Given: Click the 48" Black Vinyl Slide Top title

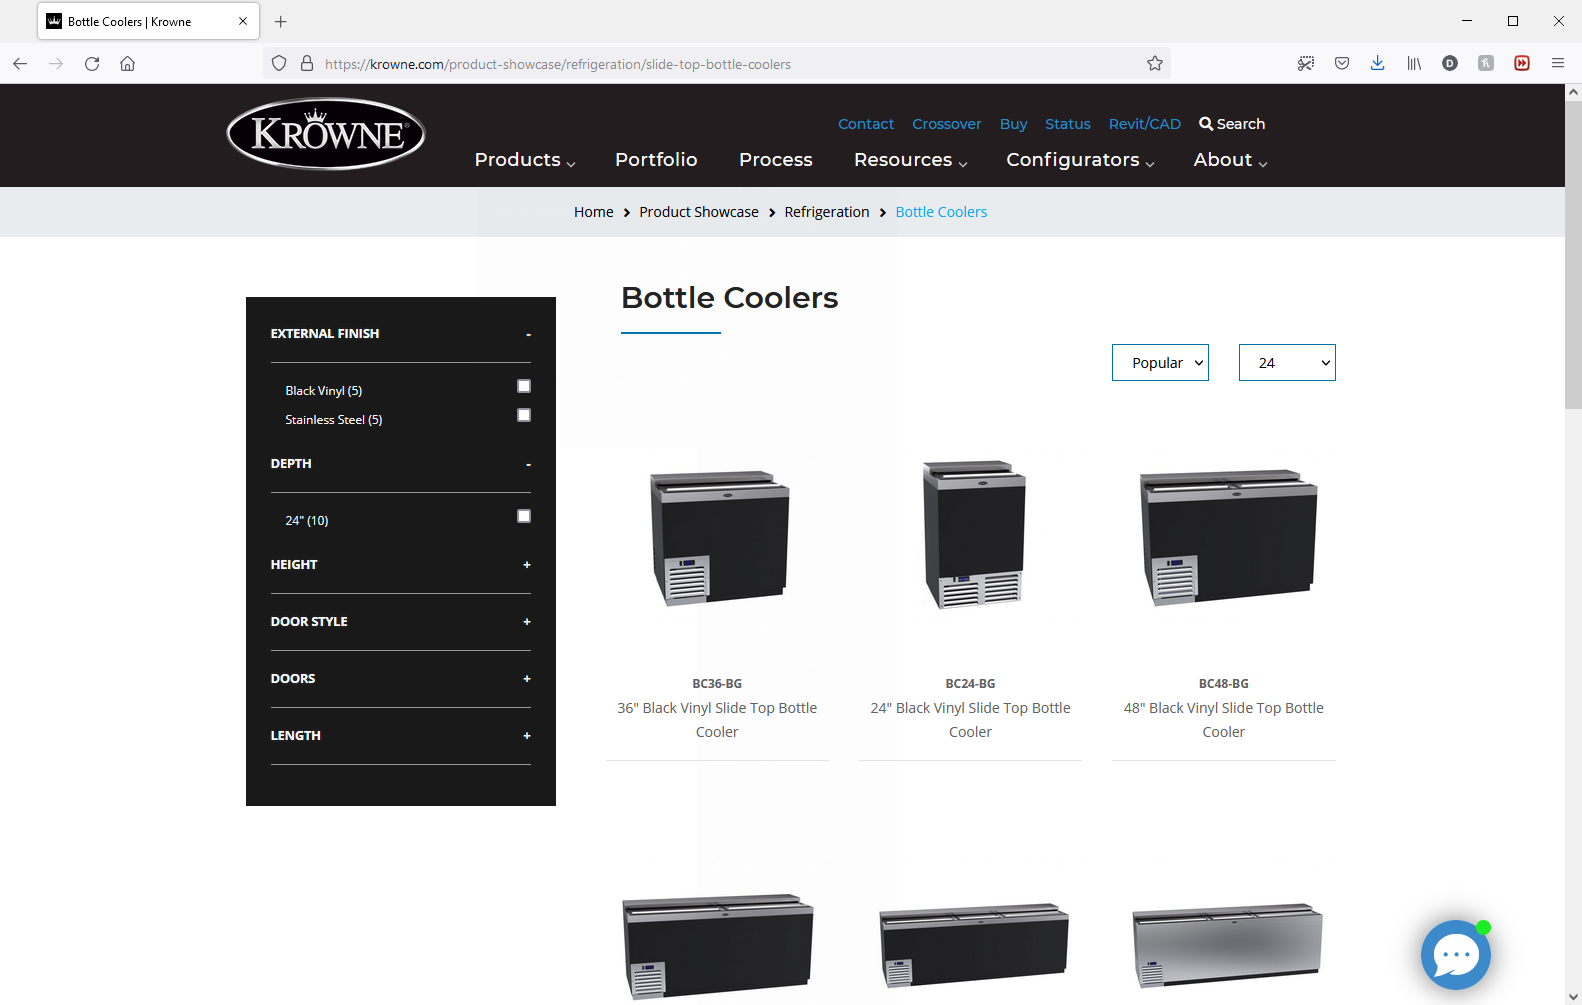Looking at the screenshot, I should click(1224, 720).
